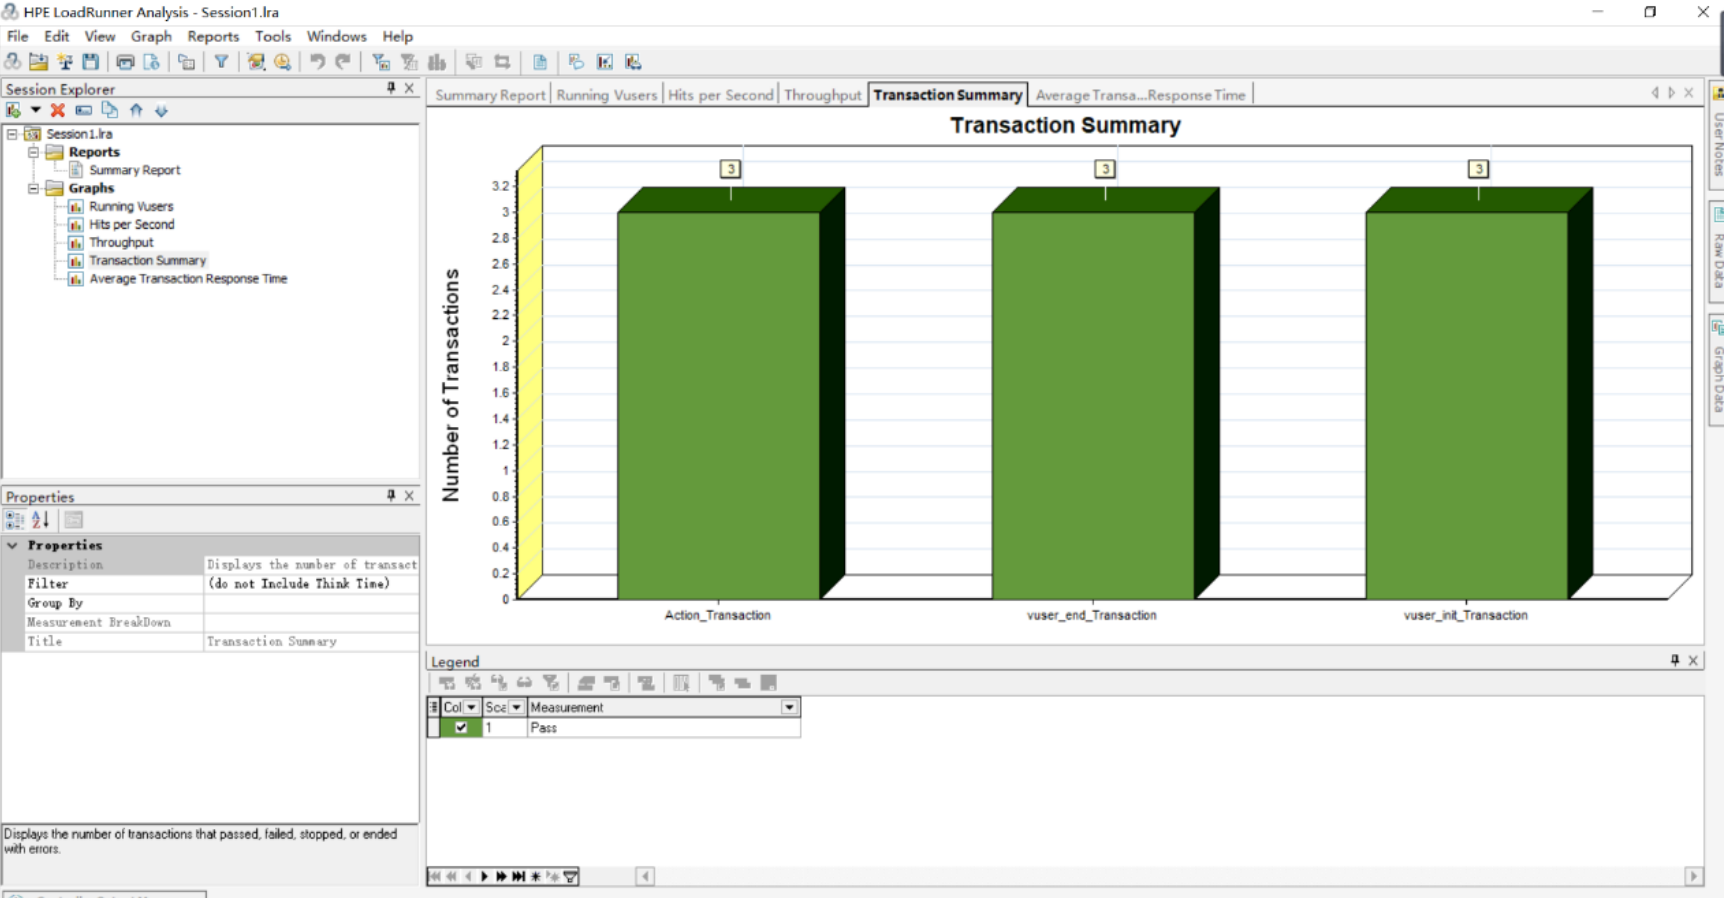
Task: Click the Filter property value field
Action: (x=310, y=584)
